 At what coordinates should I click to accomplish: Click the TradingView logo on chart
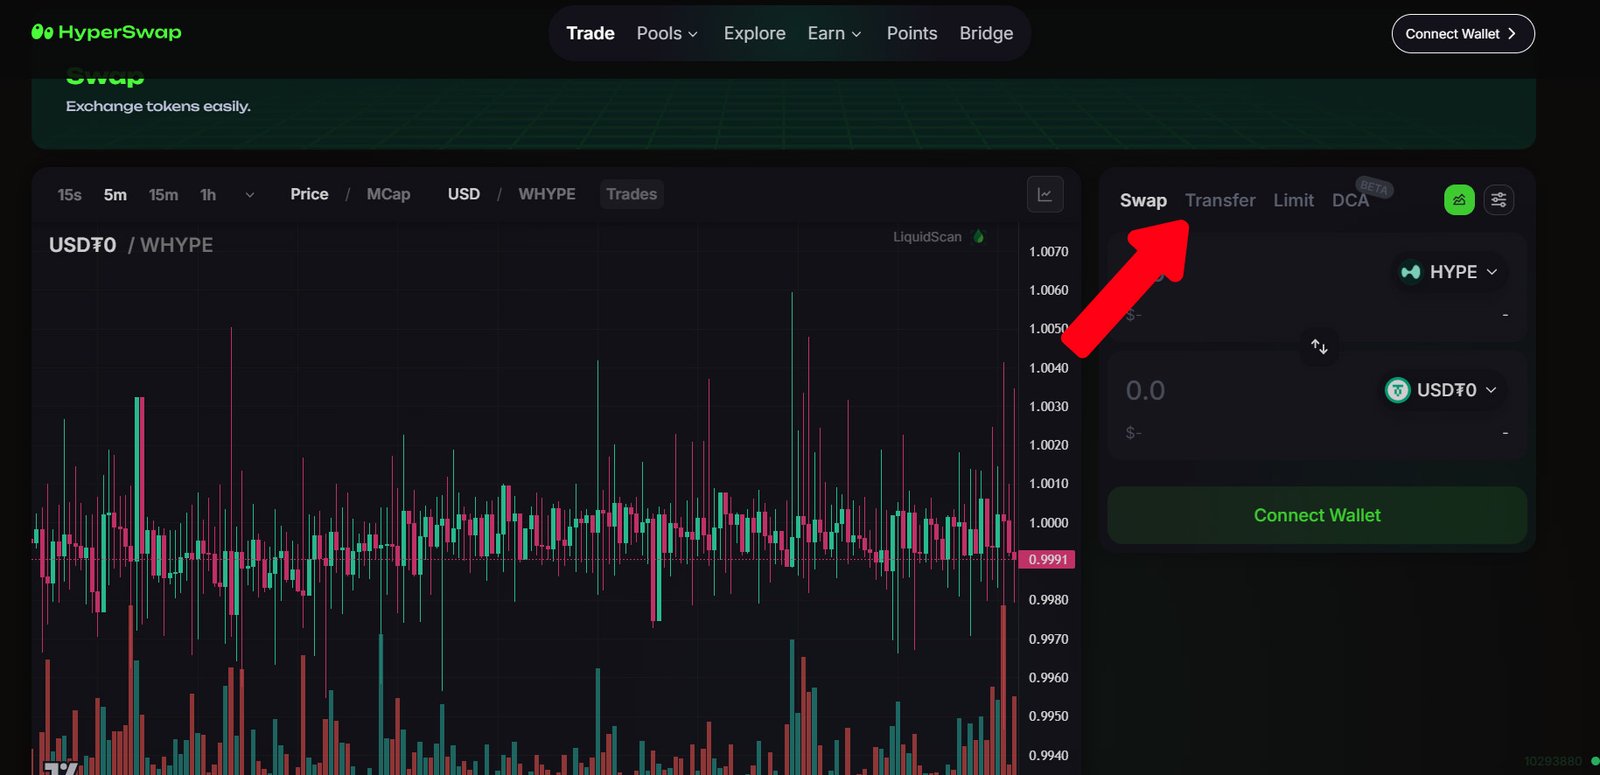point(61,768)
